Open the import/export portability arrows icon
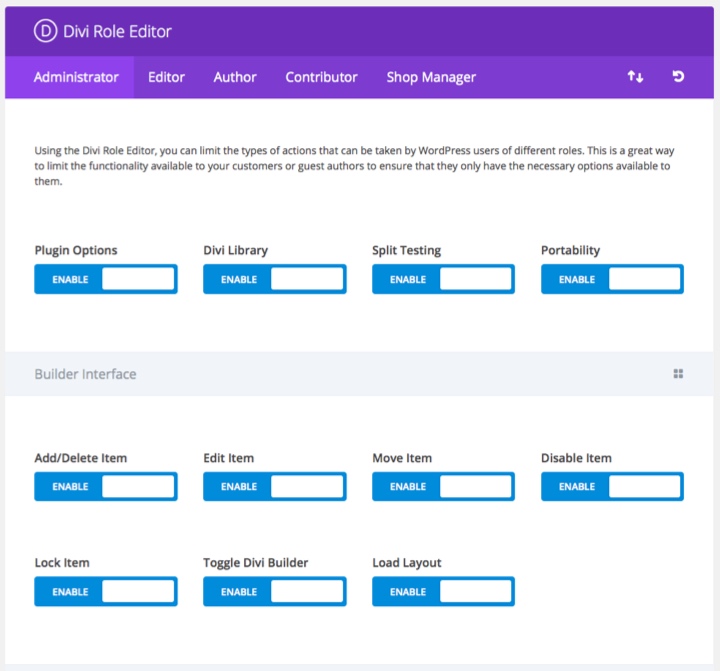Image resolution: width=720 pixels, height=671 pixels. [x=635, y=77]
